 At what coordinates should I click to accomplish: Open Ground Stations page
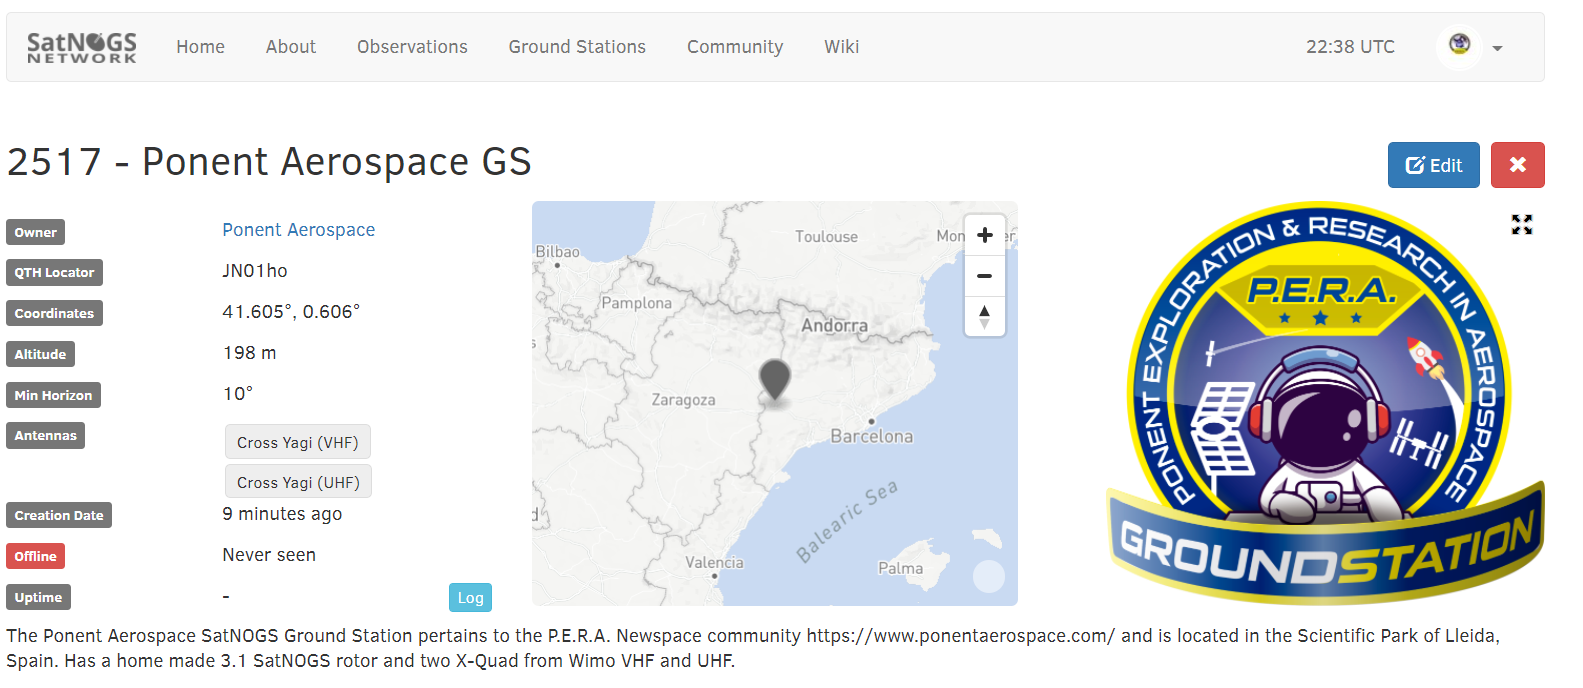(577, 47)
